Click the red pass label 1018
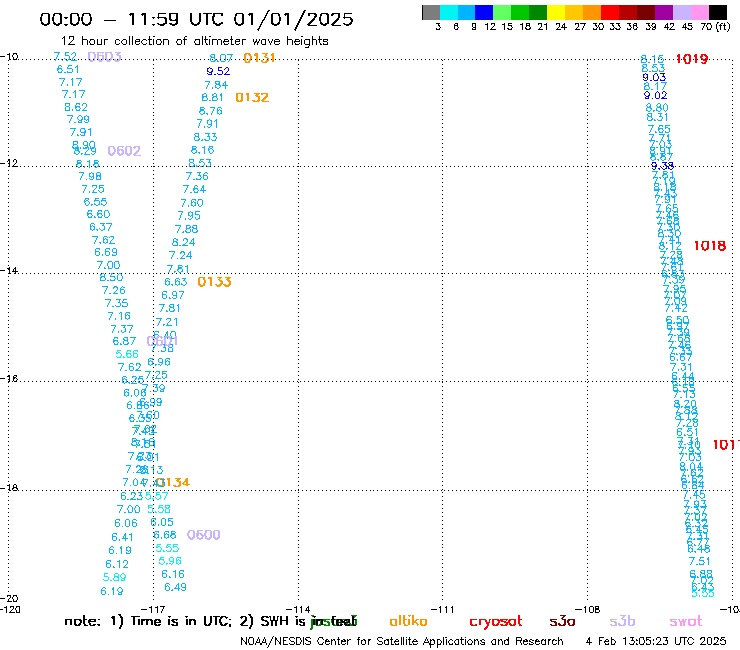Image resolution: width=740 pixels, height=650 pixels. [710, 246]
